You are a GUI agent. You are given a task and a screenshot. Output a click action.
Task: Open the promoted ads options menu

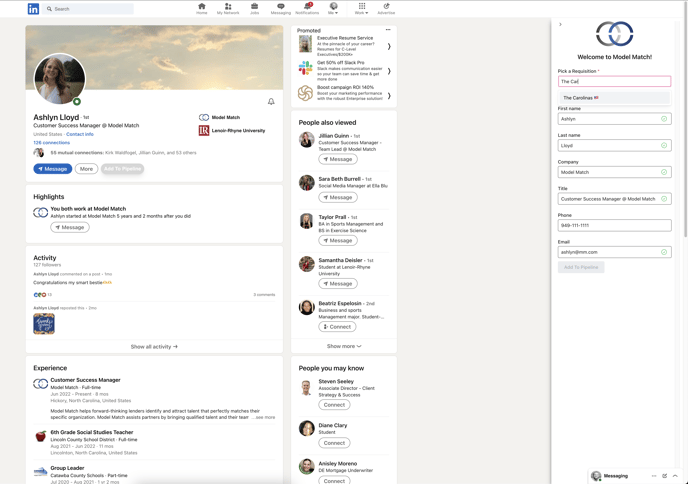[x=388, y=30]
